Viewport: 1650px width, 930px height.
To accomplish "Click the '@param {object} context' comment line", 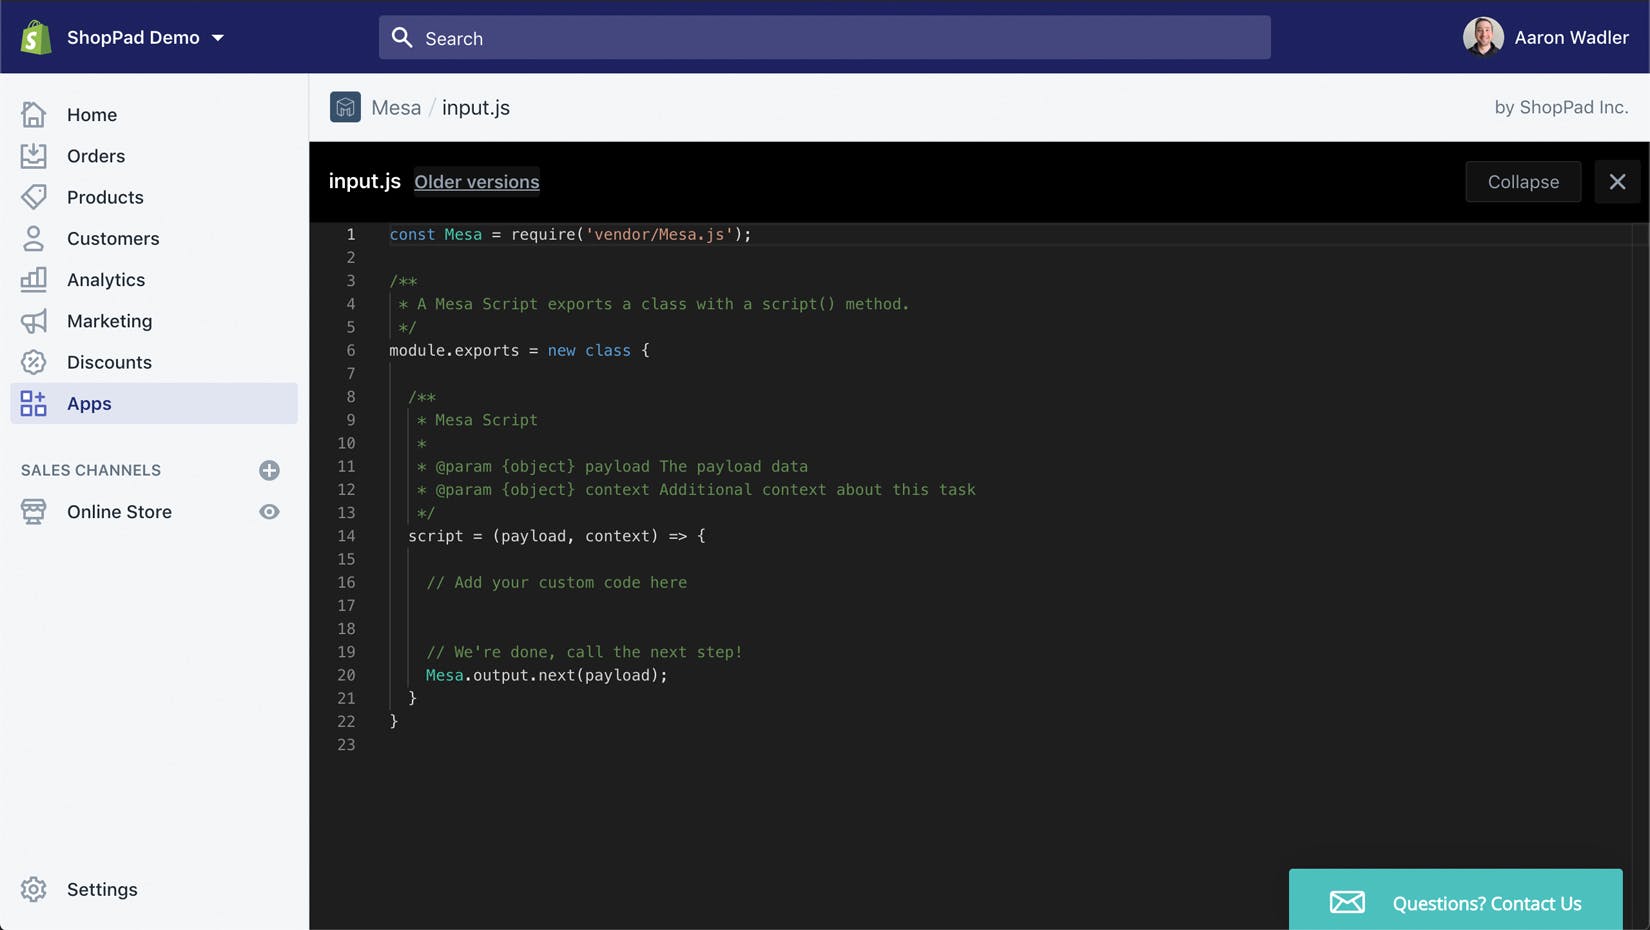I will [x=696, y=489].
